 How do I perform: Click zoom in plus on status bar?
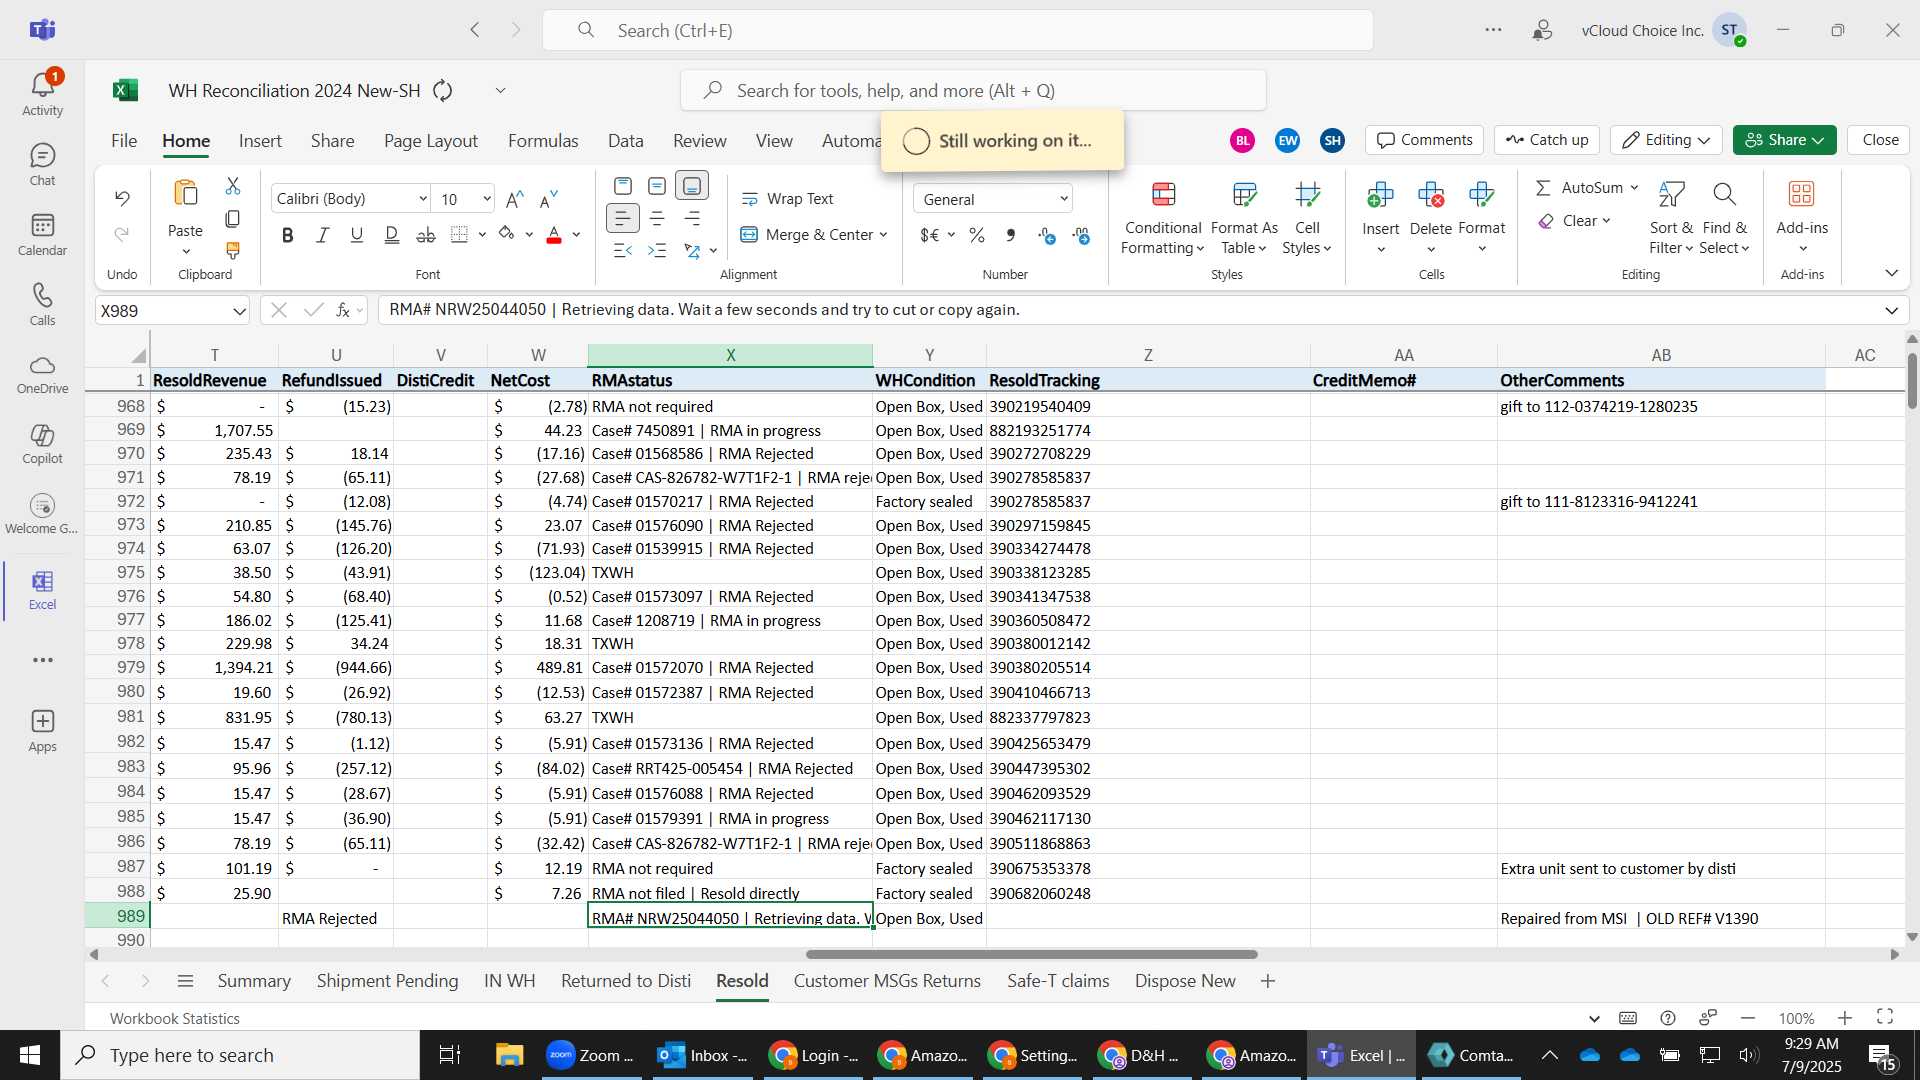1845,1018
